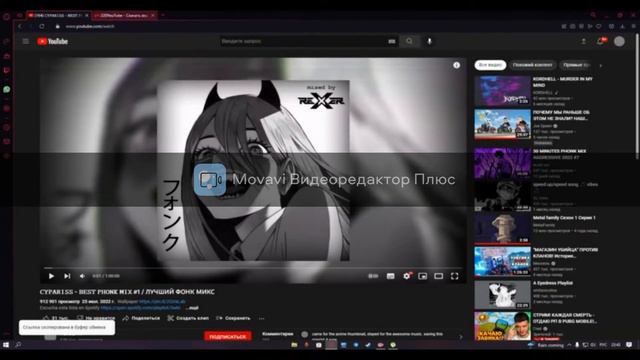This screenshot has width=640, height=360.
Task: Play the video
Action: tap(51, 276)
